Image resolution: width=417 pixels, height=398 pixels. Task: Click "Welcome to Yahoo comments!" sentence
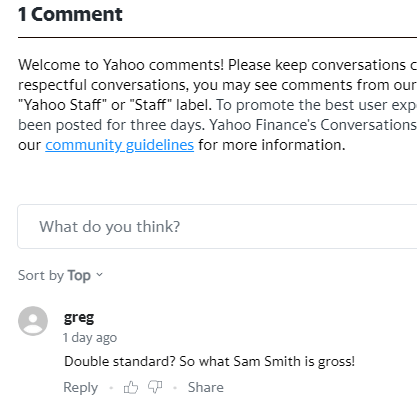[121, 65]
